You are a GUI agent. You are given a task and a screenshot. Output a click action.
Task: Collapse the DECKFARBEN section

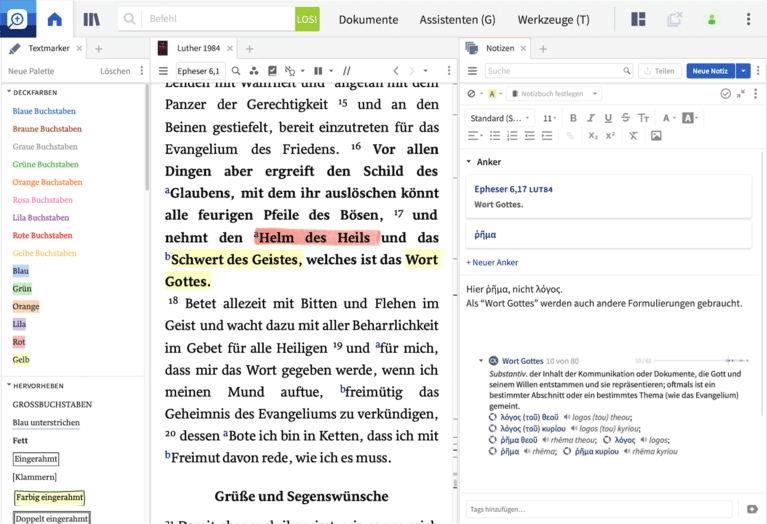point(9,91)
